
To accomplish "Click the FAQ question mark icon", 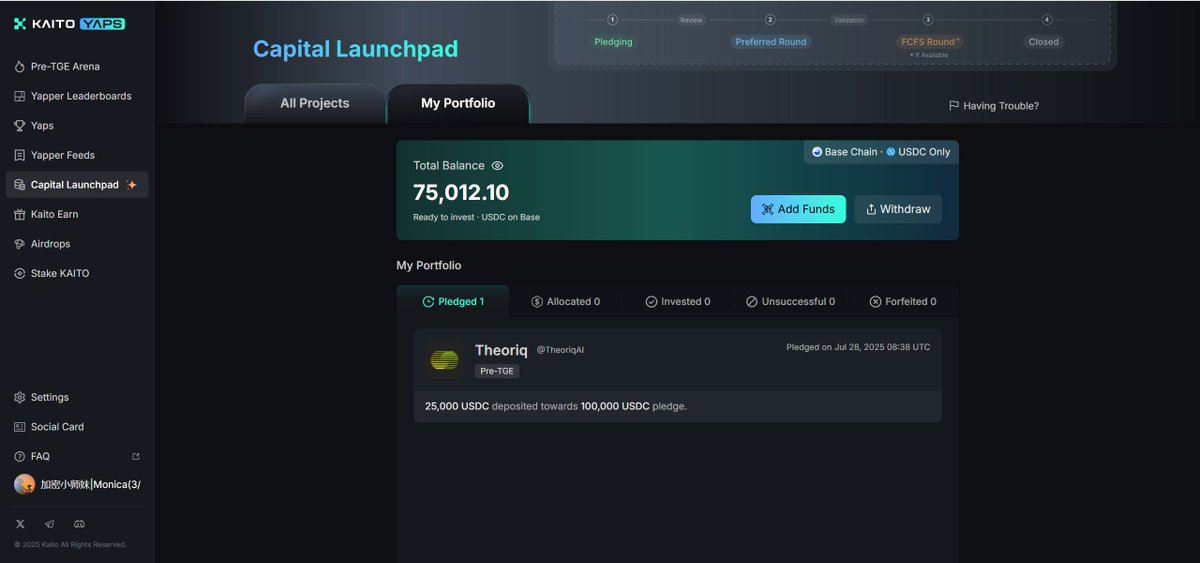I will click(20, 456).
